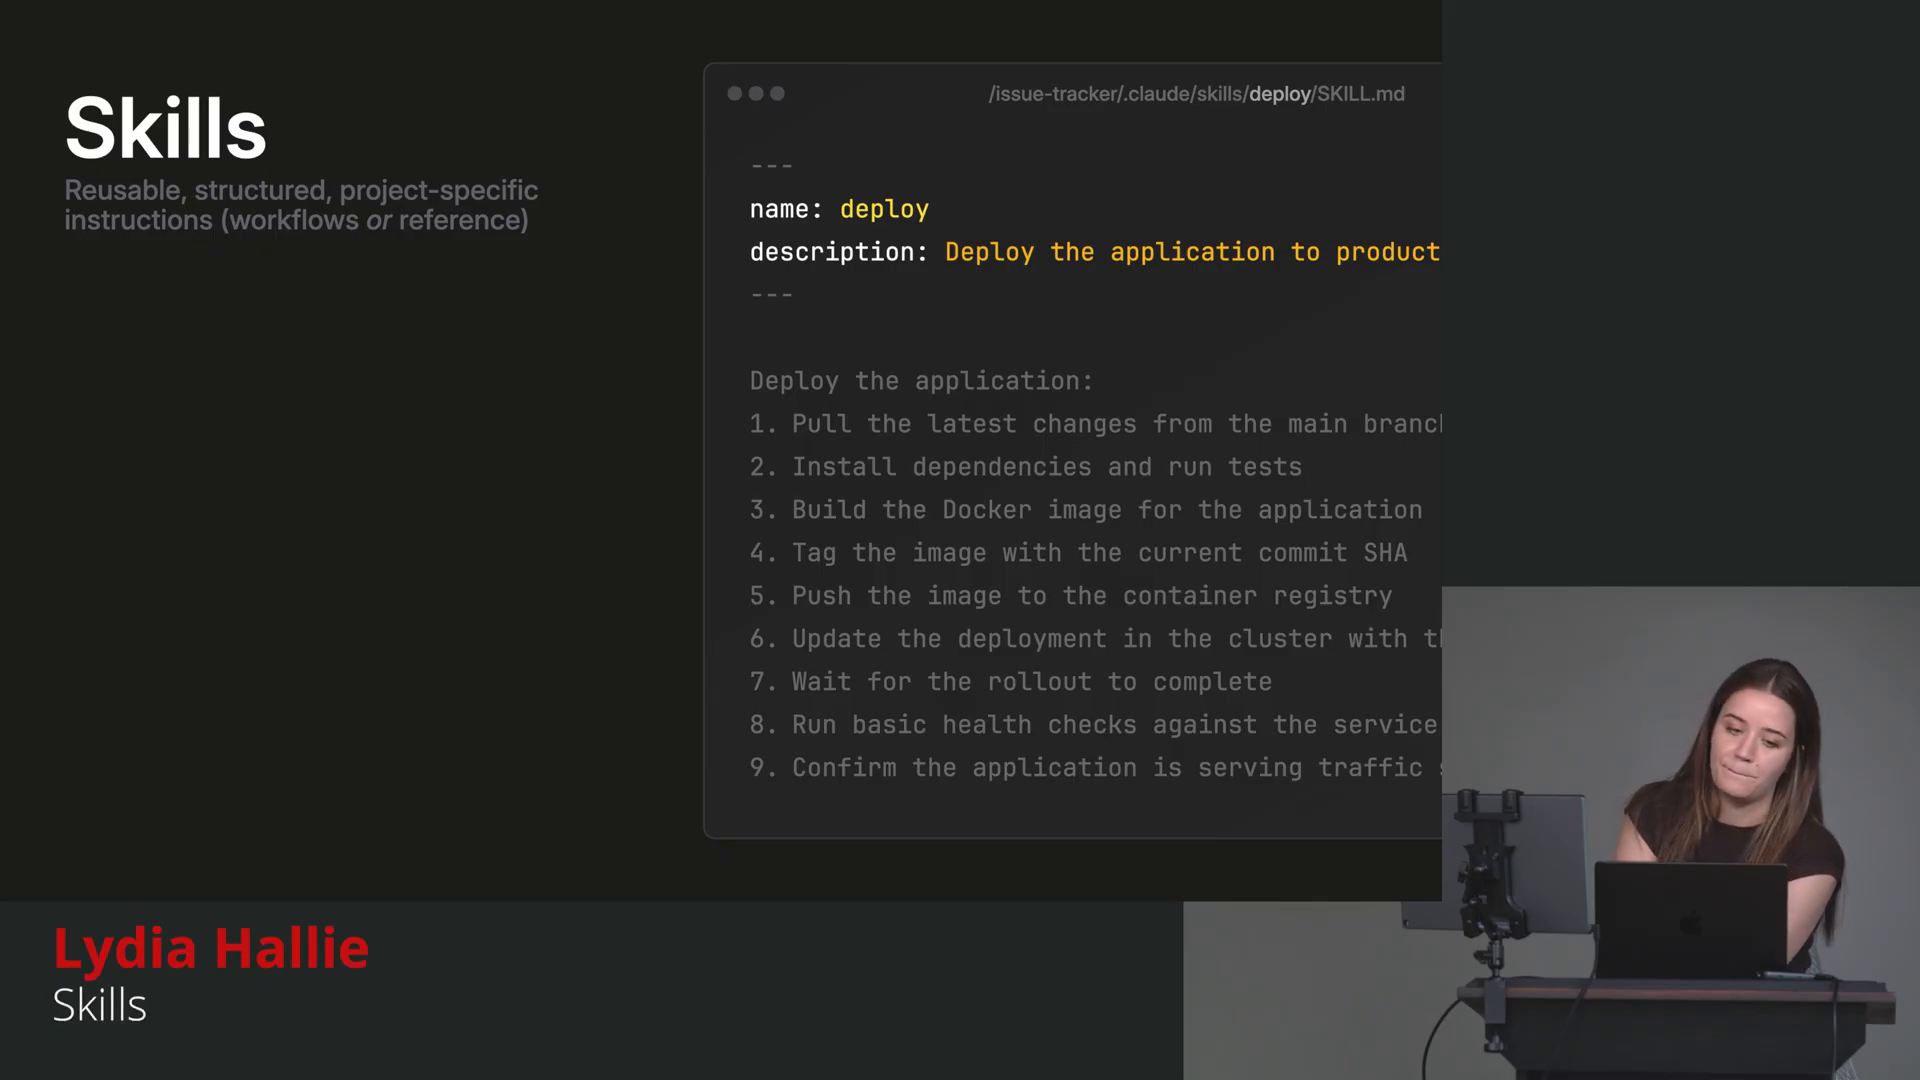Click the middle gray window dot
Screen dimensions: 1920x1080
[756, 93]
